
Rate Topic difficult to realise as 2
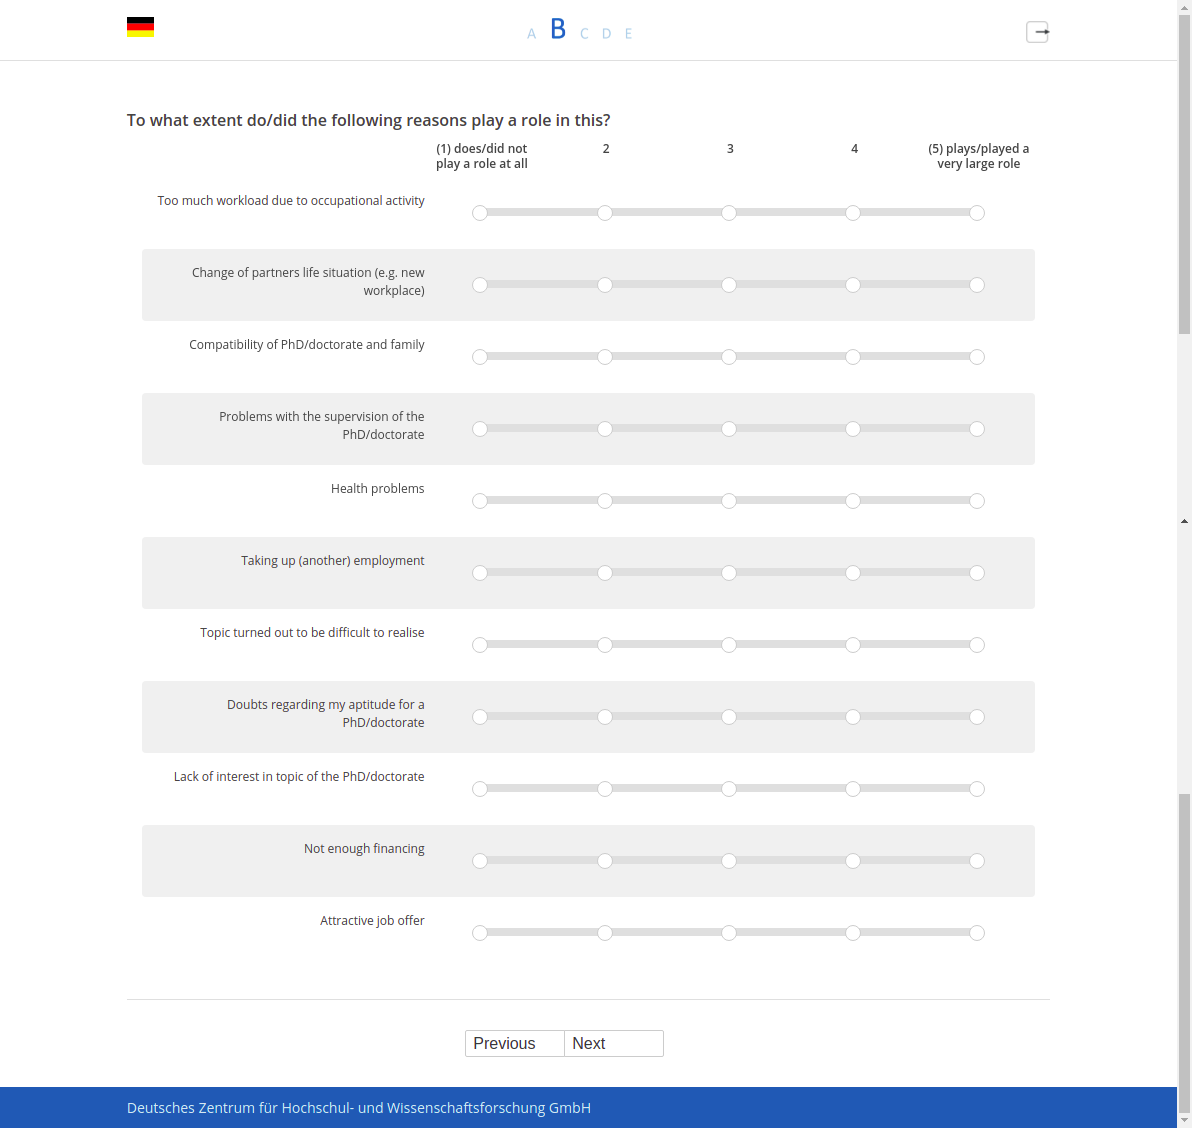[604, 645]
